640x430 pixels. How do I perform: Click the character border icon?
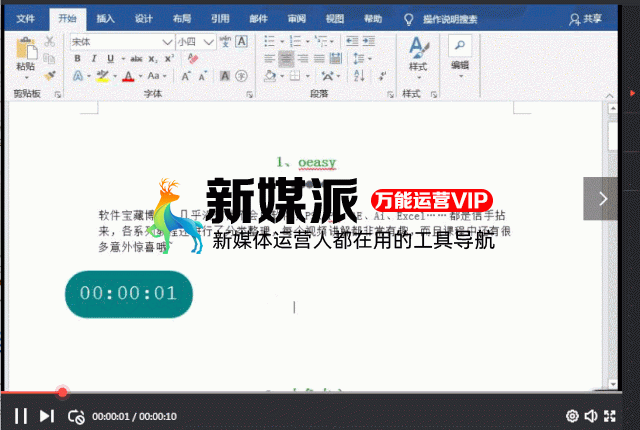[x=242, y=41]
